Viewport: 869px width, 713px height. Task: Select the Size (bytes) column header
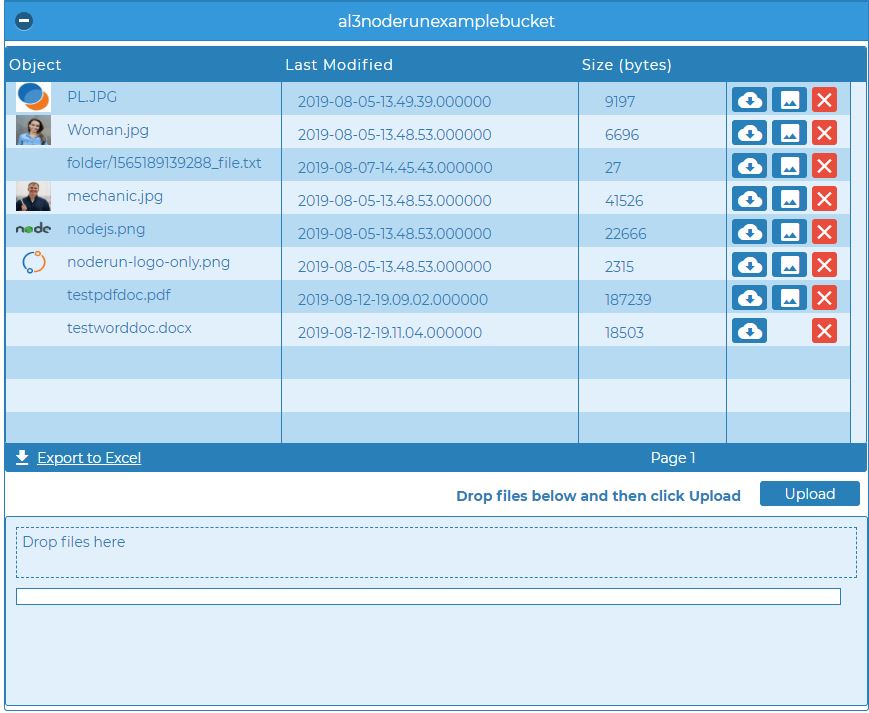(628, 64)
